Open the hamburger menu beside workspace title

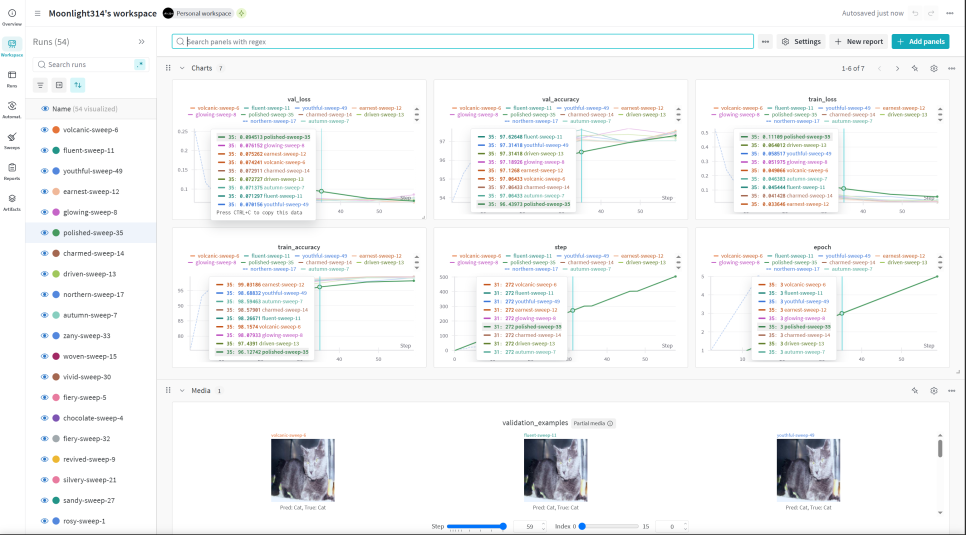tap(38, 13)
